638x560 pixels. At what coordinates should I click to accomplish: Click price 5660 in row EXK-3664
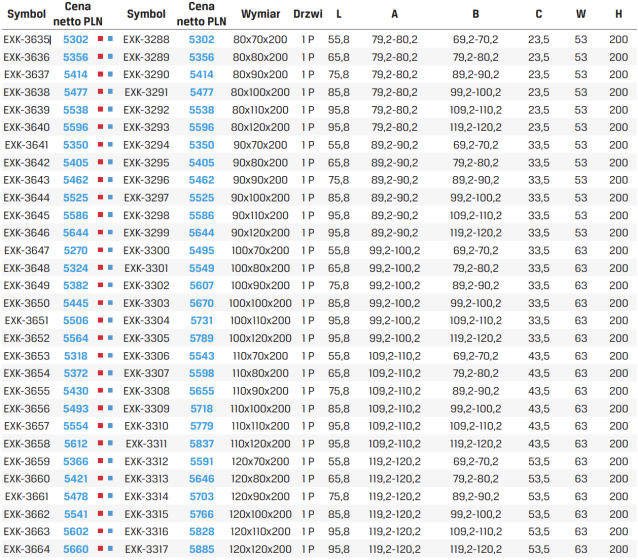click(x=76, y=549)
